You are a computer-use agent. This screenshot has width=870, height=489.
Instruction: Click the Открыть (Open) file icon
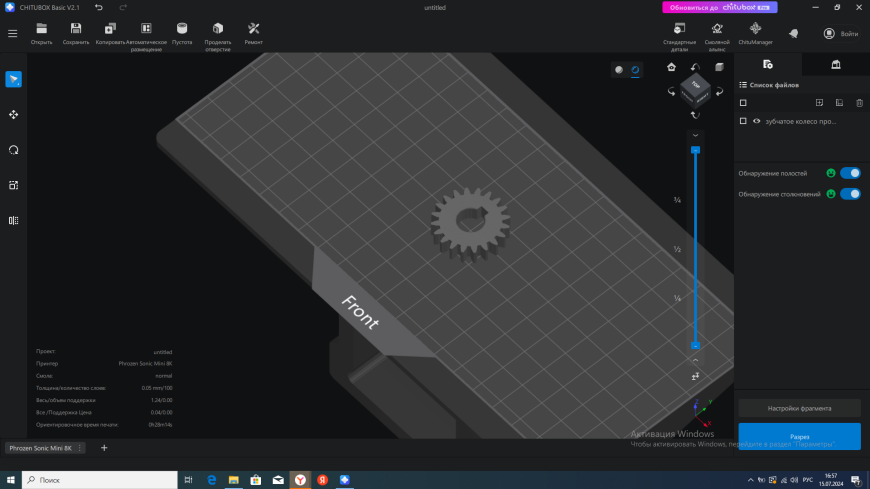(42, 33)
